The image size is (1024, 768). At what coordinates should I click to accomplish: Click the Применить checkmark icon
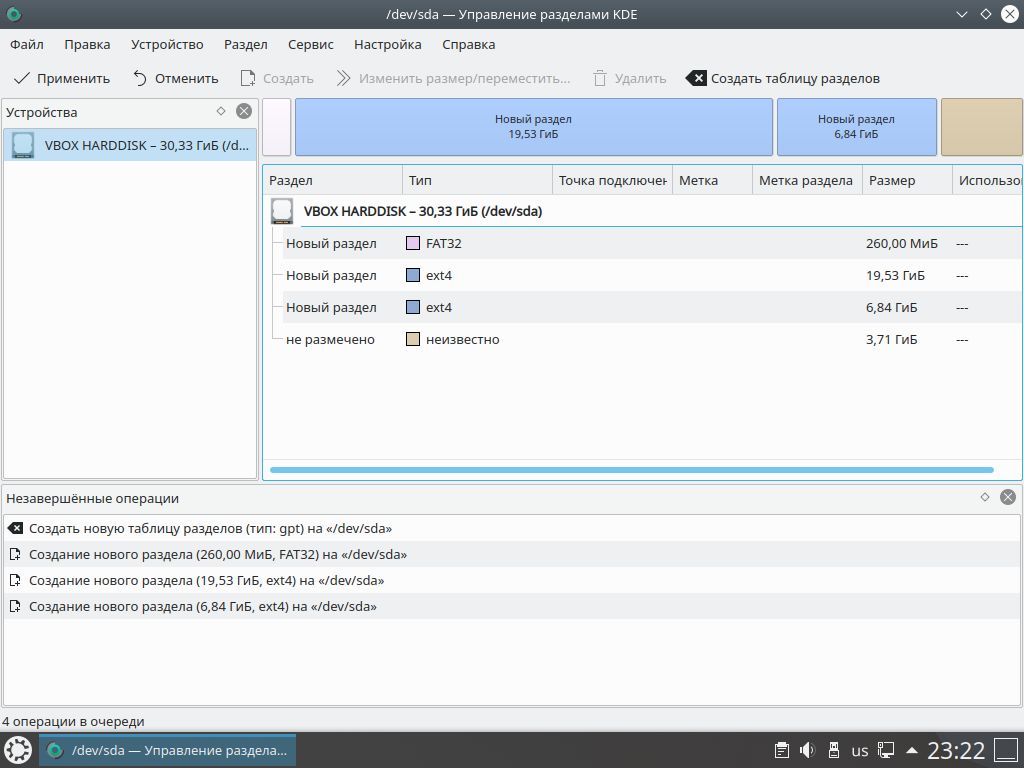tap(22, 78)
